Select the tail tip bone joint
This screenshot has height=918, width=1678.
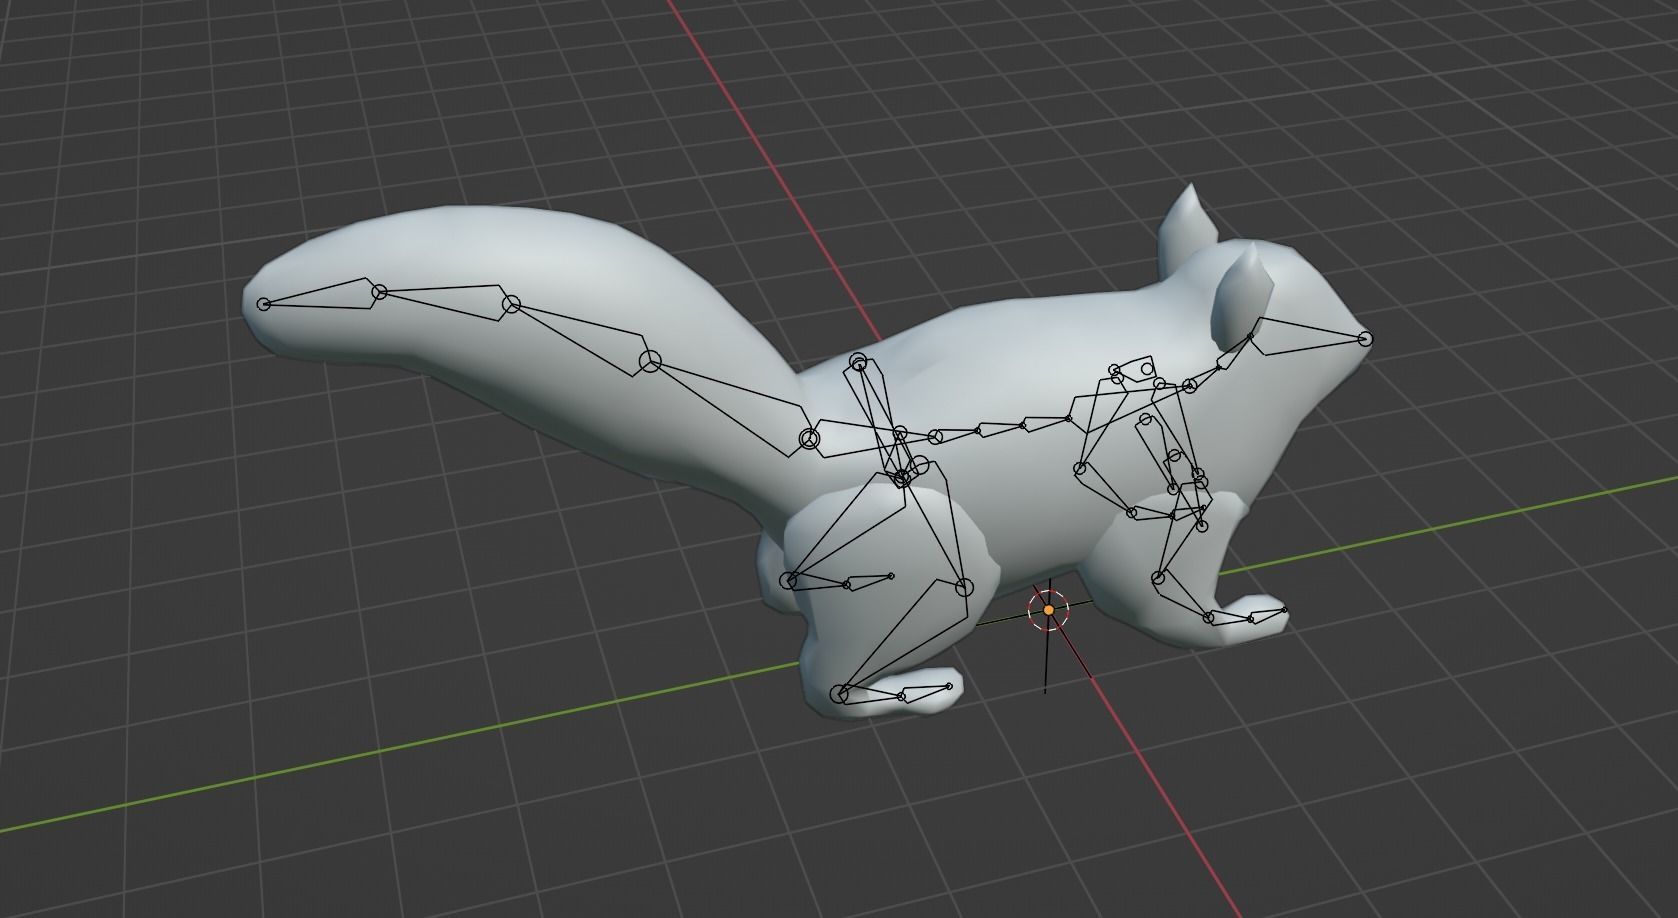click(264, 304)
